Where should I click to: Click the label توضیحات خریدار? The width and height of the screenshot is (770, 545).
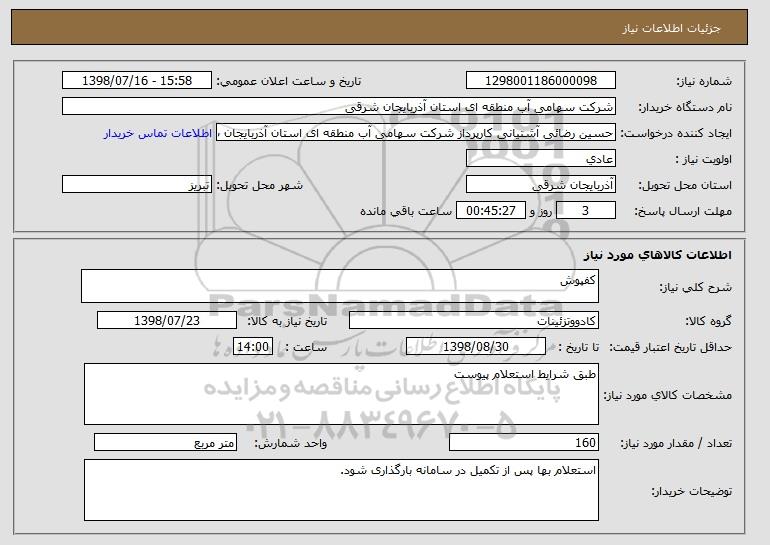coord(691,491)
